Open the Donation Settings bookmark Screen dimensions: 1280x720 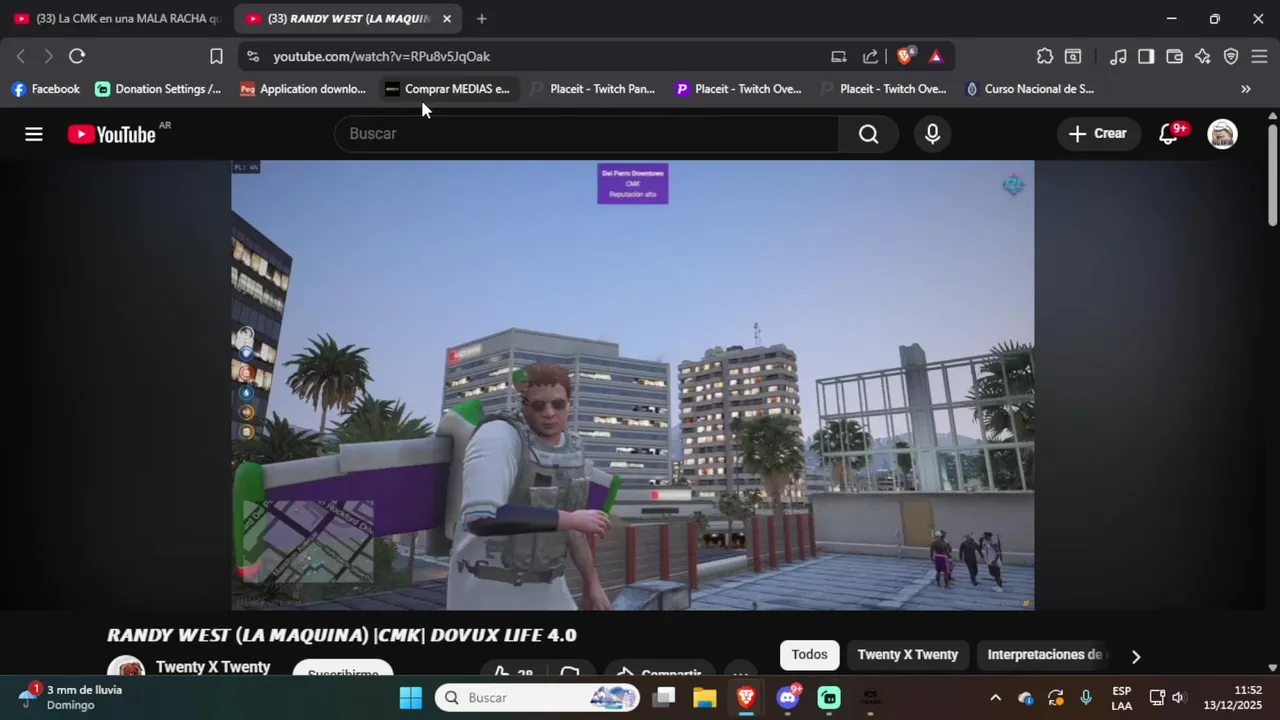[x=158, y=89]
